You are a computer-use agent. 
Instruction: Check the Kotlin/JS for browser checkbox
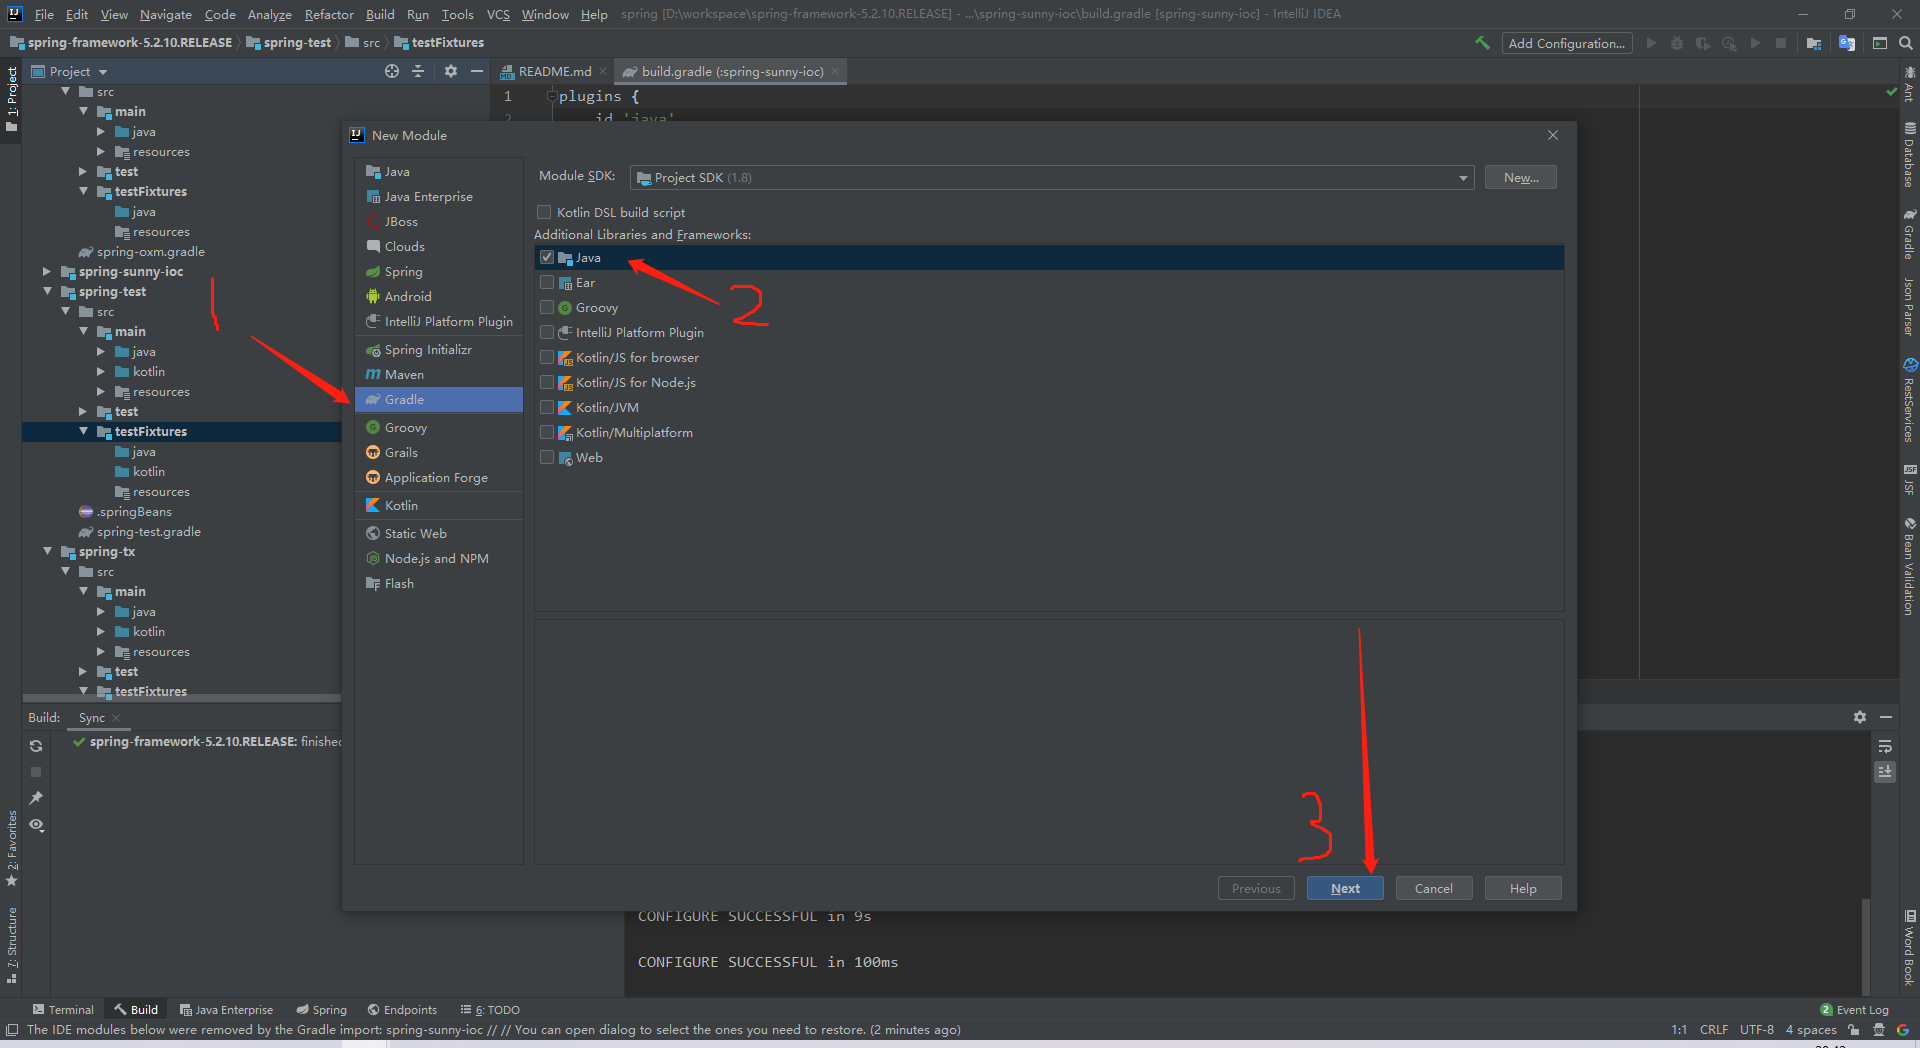click(547, 357)
